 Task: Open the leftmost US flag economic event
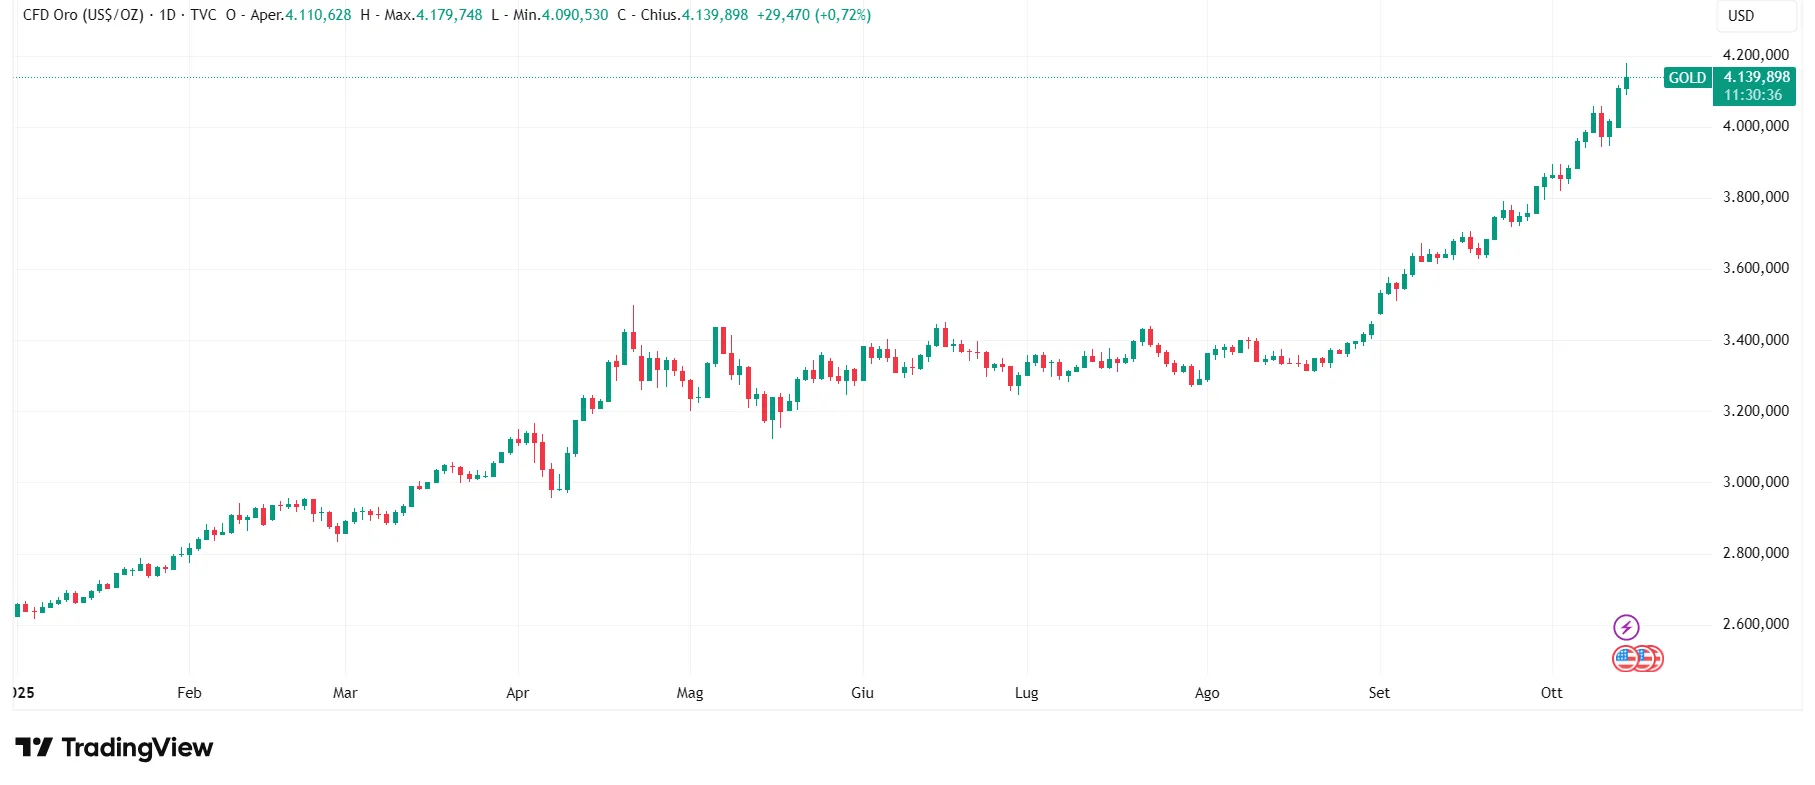pos(1624,659)
